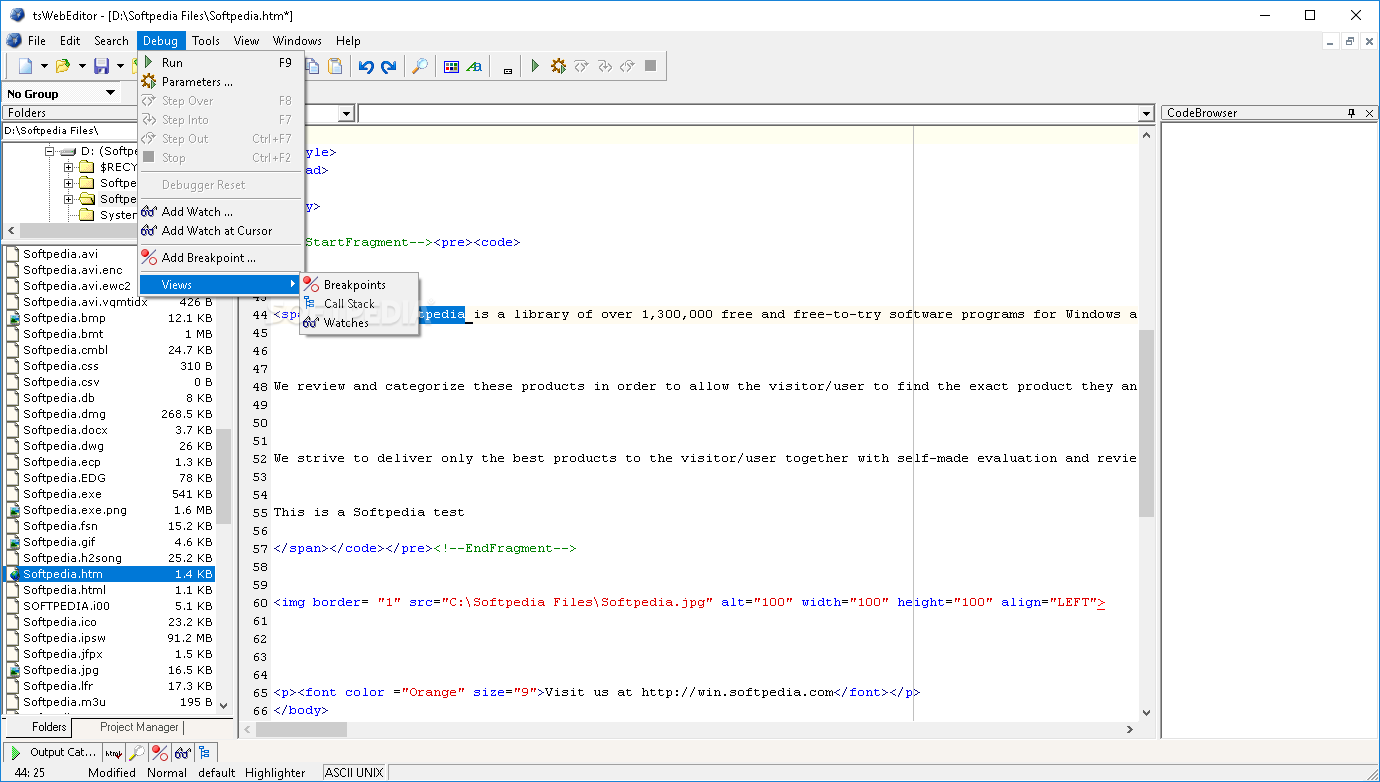Click the file list vertical scrollbar
Screen dimensions: 1380x782
[224, 478]
